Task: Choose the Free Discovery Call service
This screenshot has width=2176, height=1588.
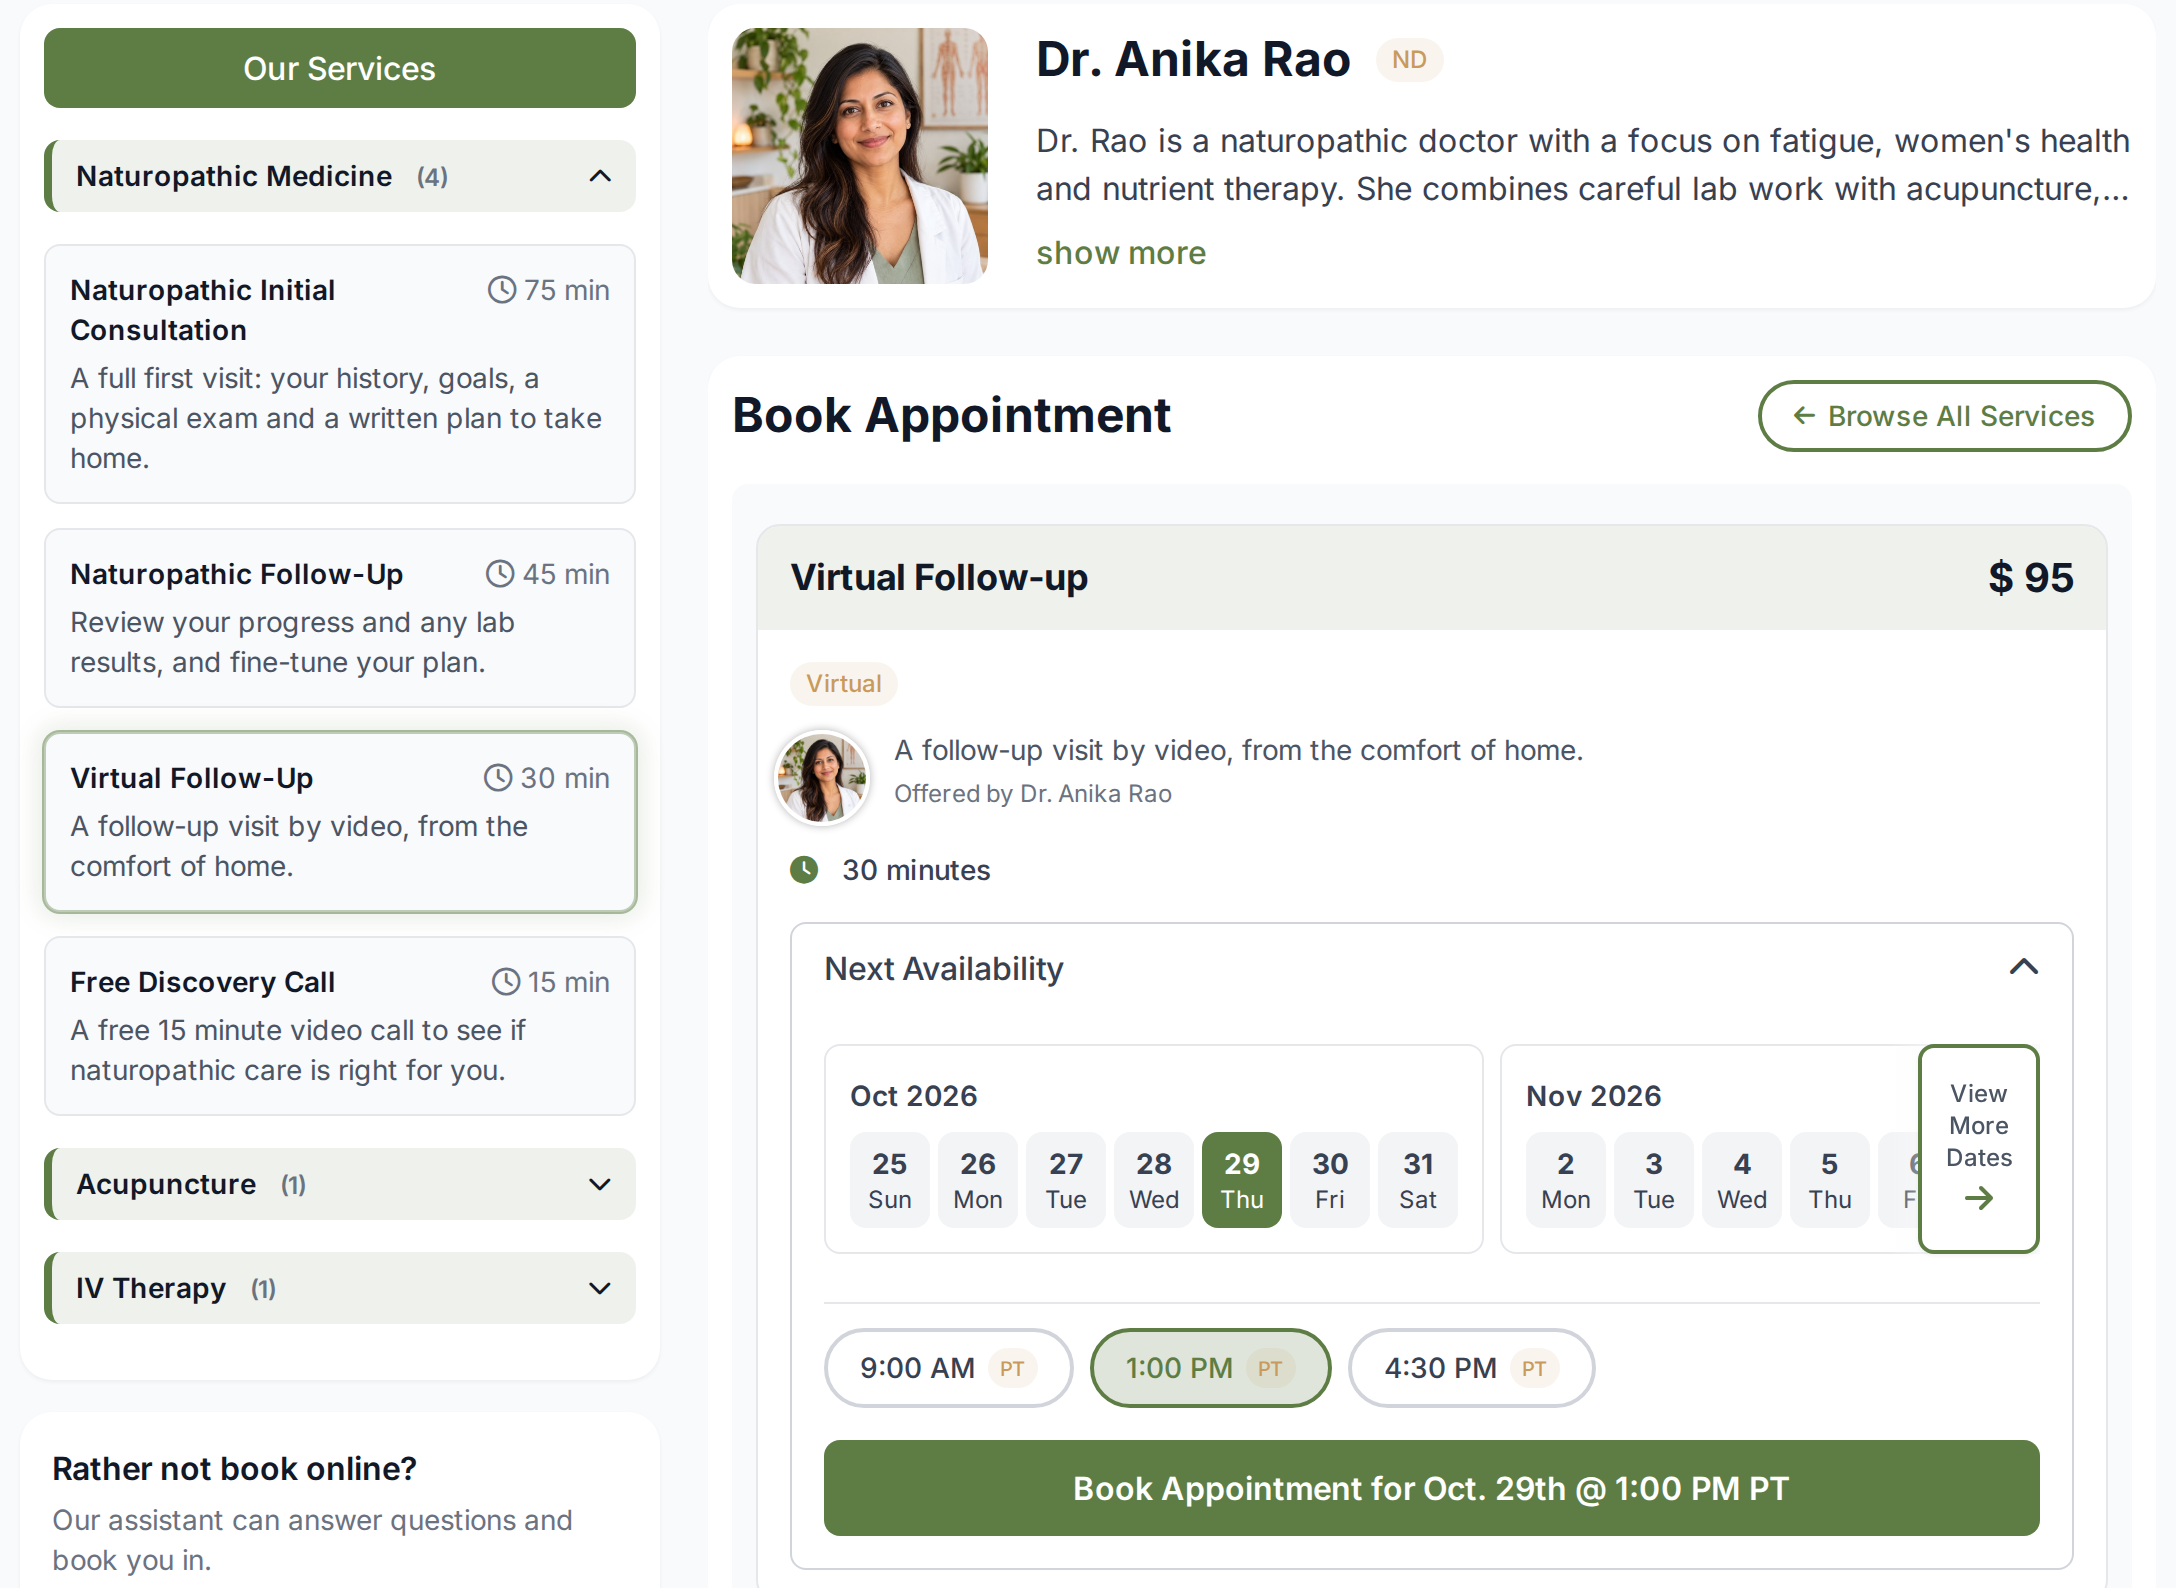Action: pos(340,1026)
